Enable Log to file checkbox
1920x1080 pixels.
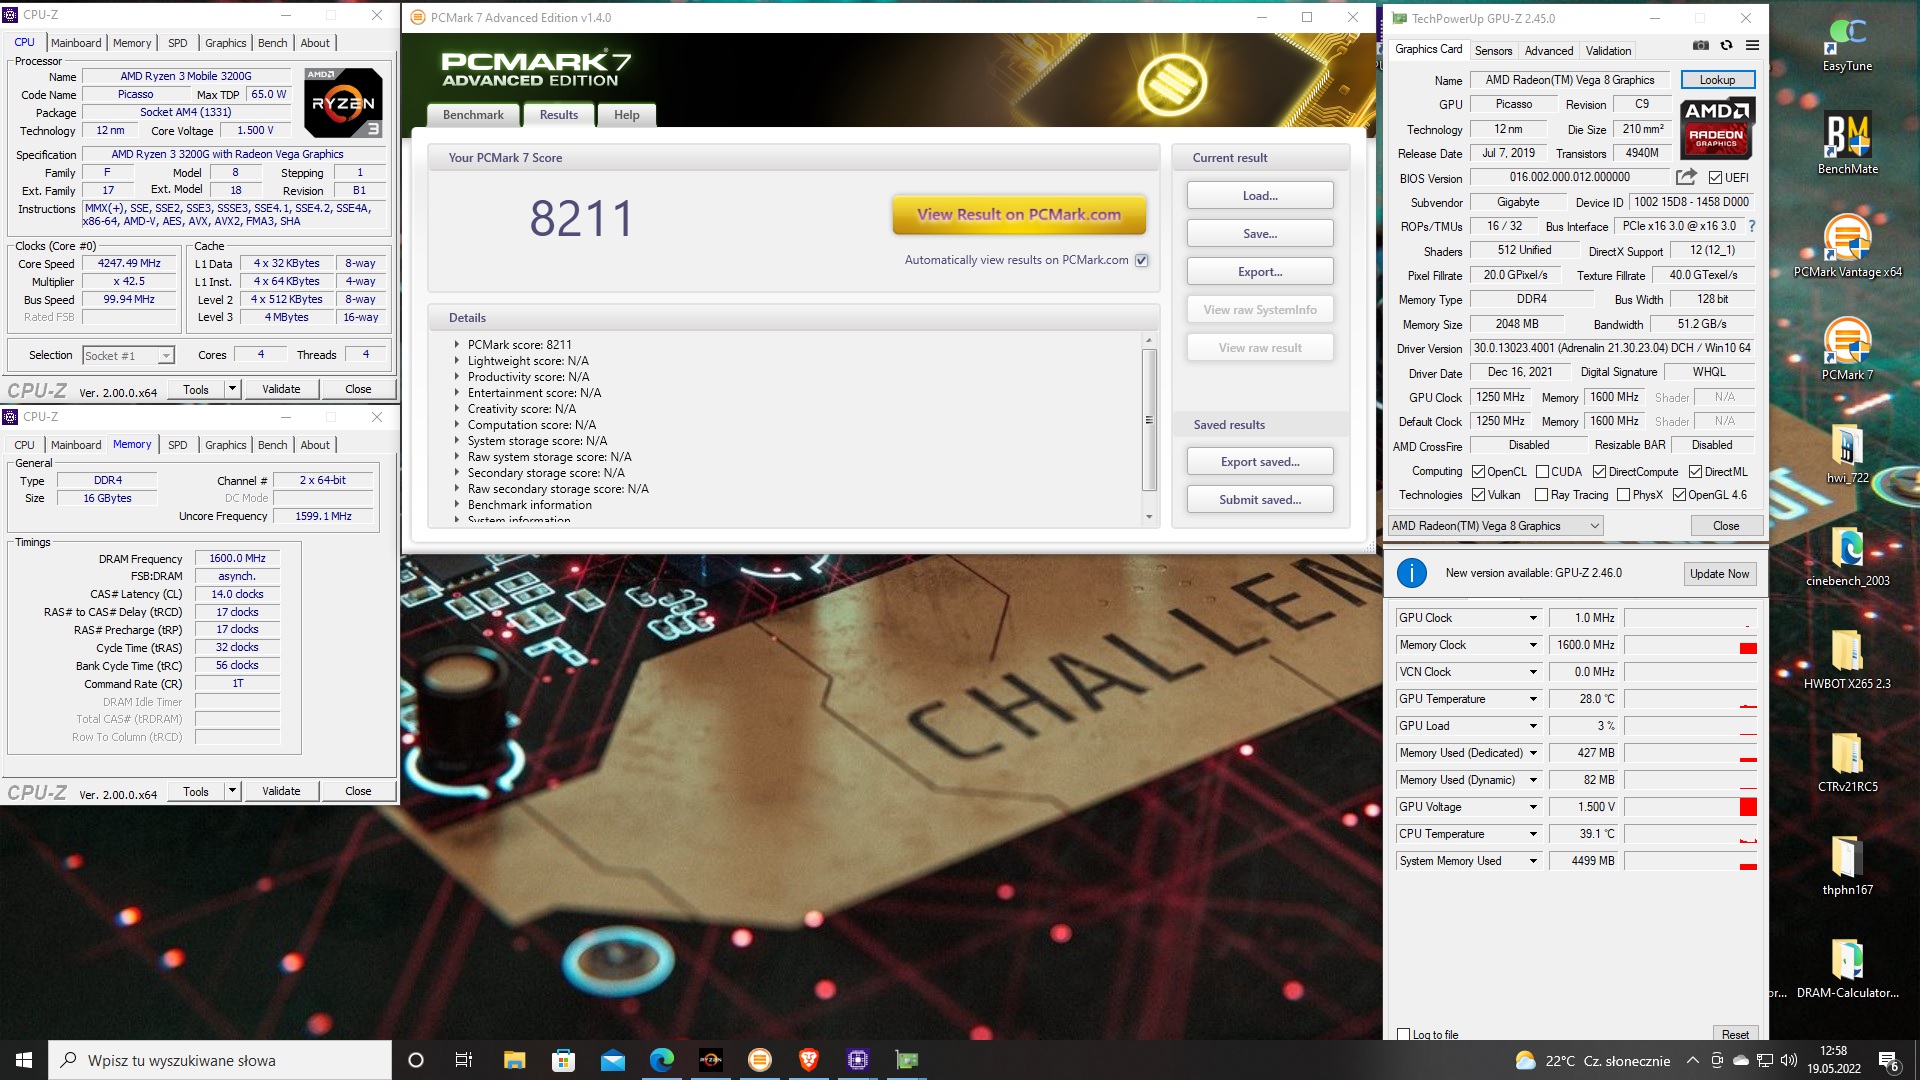[x=1404, y=1035]
